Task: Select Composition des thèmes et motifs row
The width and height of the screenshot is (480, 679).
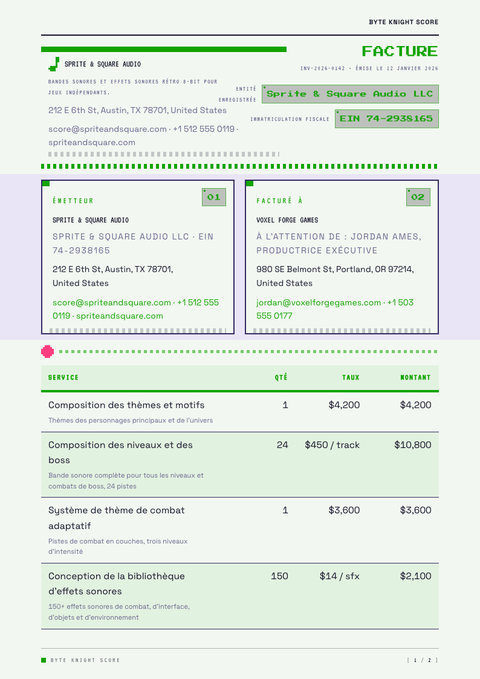Action: (x=240, y=412)
